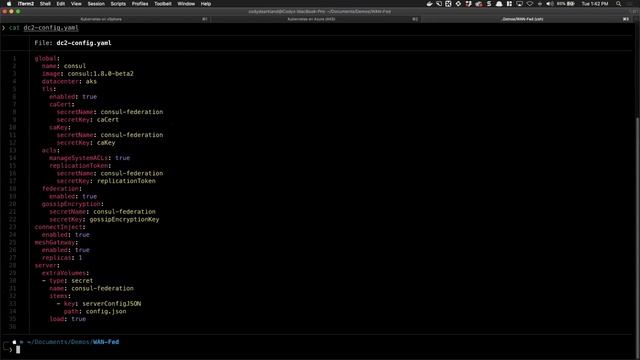Screen dimensions: 640x360
Task: Open the Scripts menu
Action: (118, 4)
